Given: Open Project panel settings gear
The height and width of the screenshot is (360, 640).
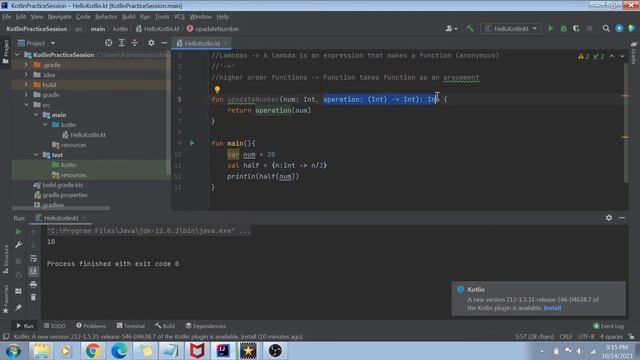Looking at the screenshot, I should [x=151, y=43].
